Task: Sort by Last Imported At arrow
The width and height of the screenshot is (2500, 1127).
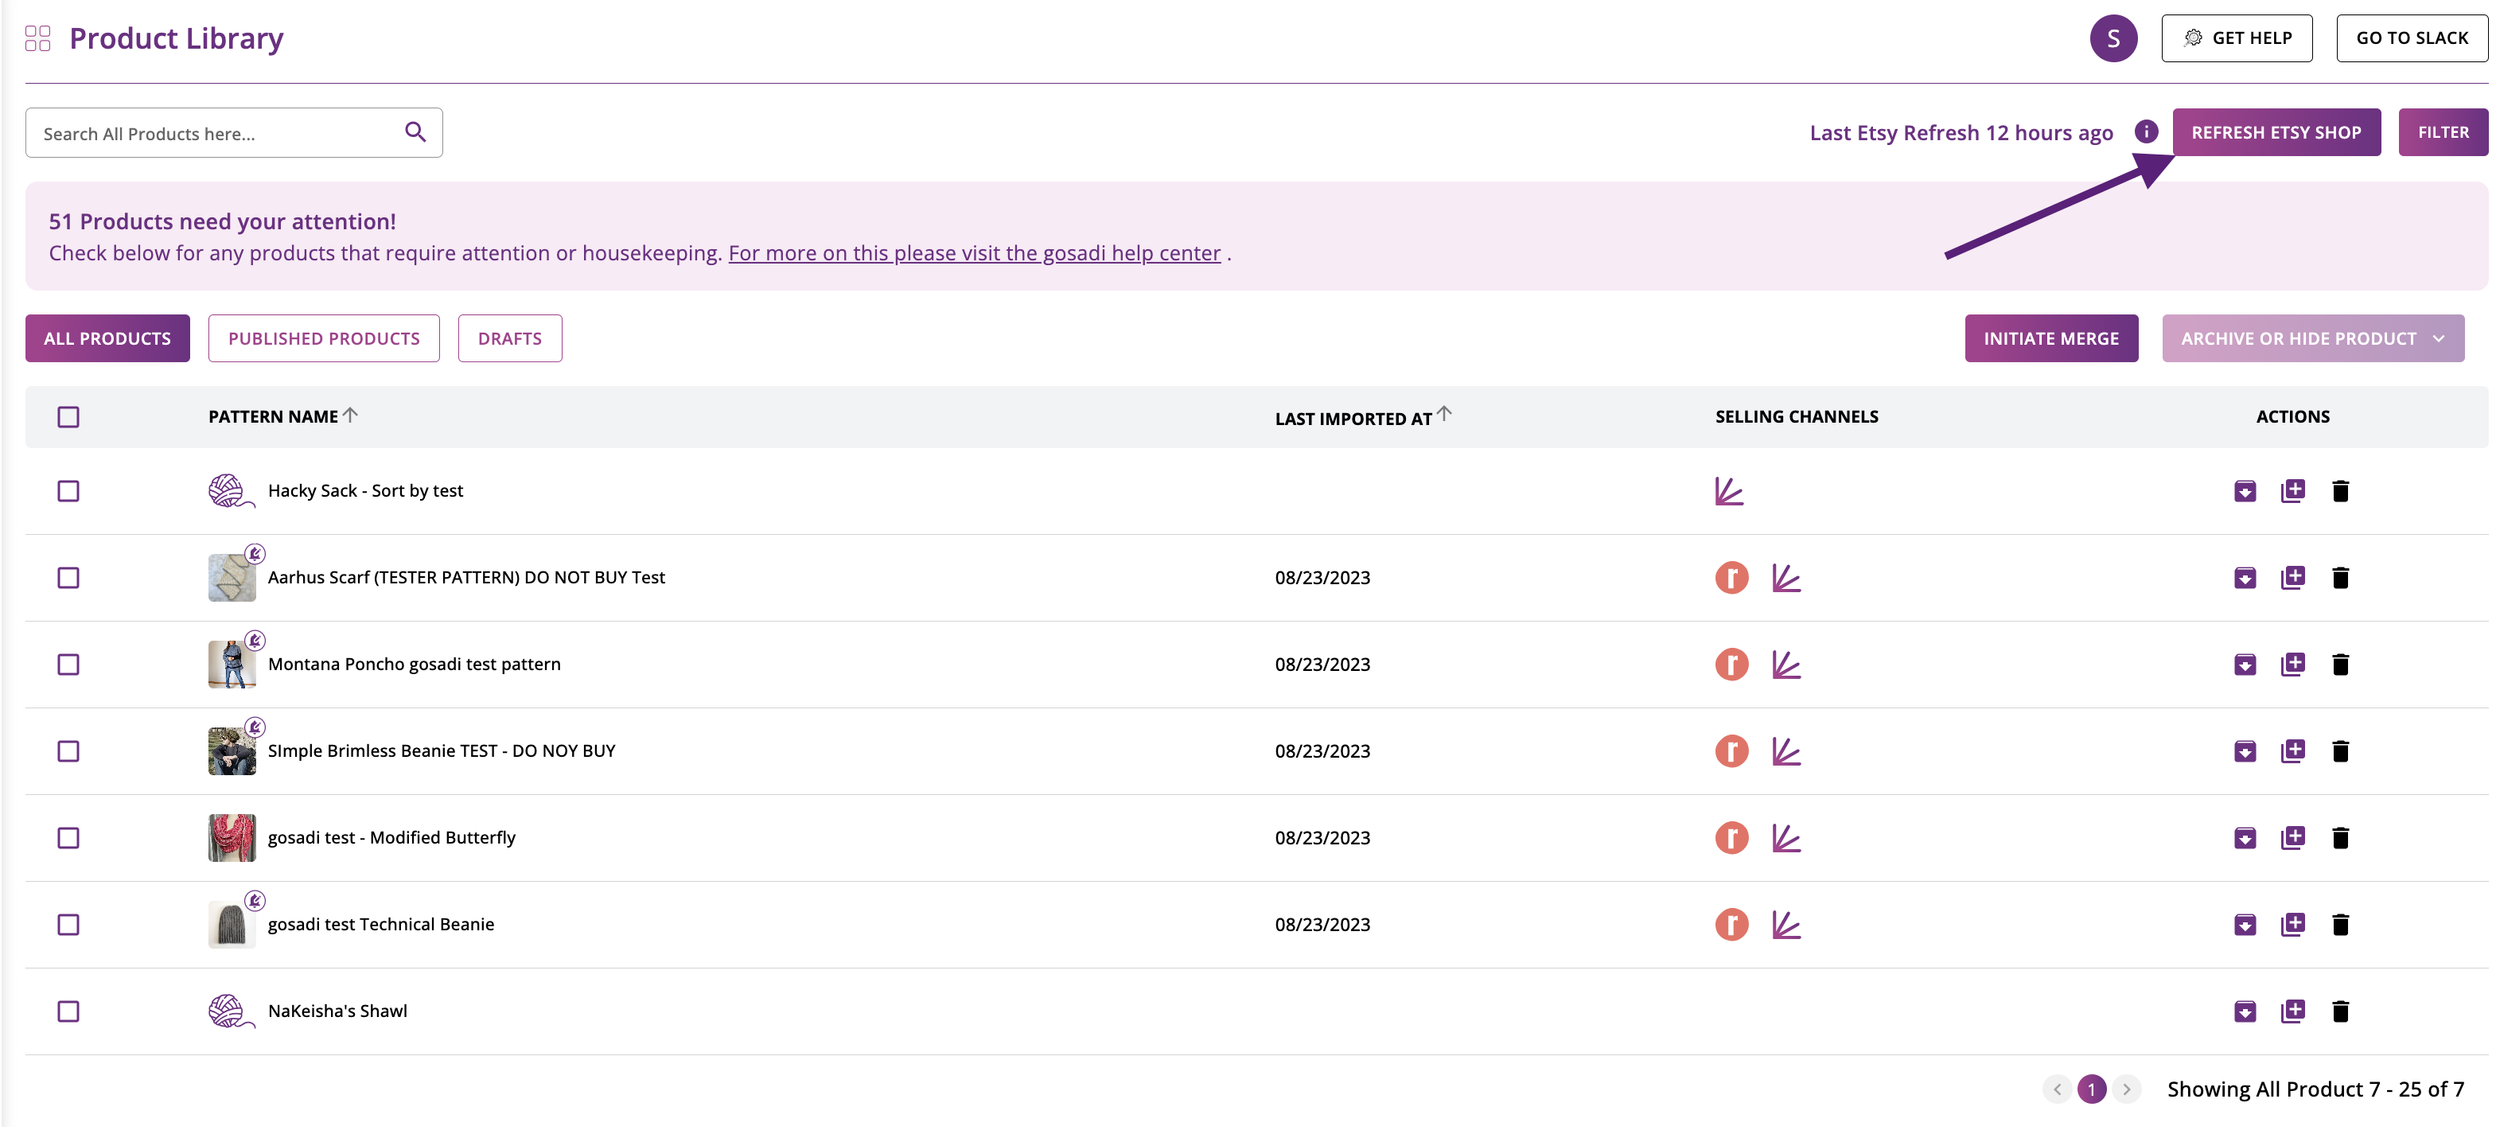Action: pos(1444,414)
